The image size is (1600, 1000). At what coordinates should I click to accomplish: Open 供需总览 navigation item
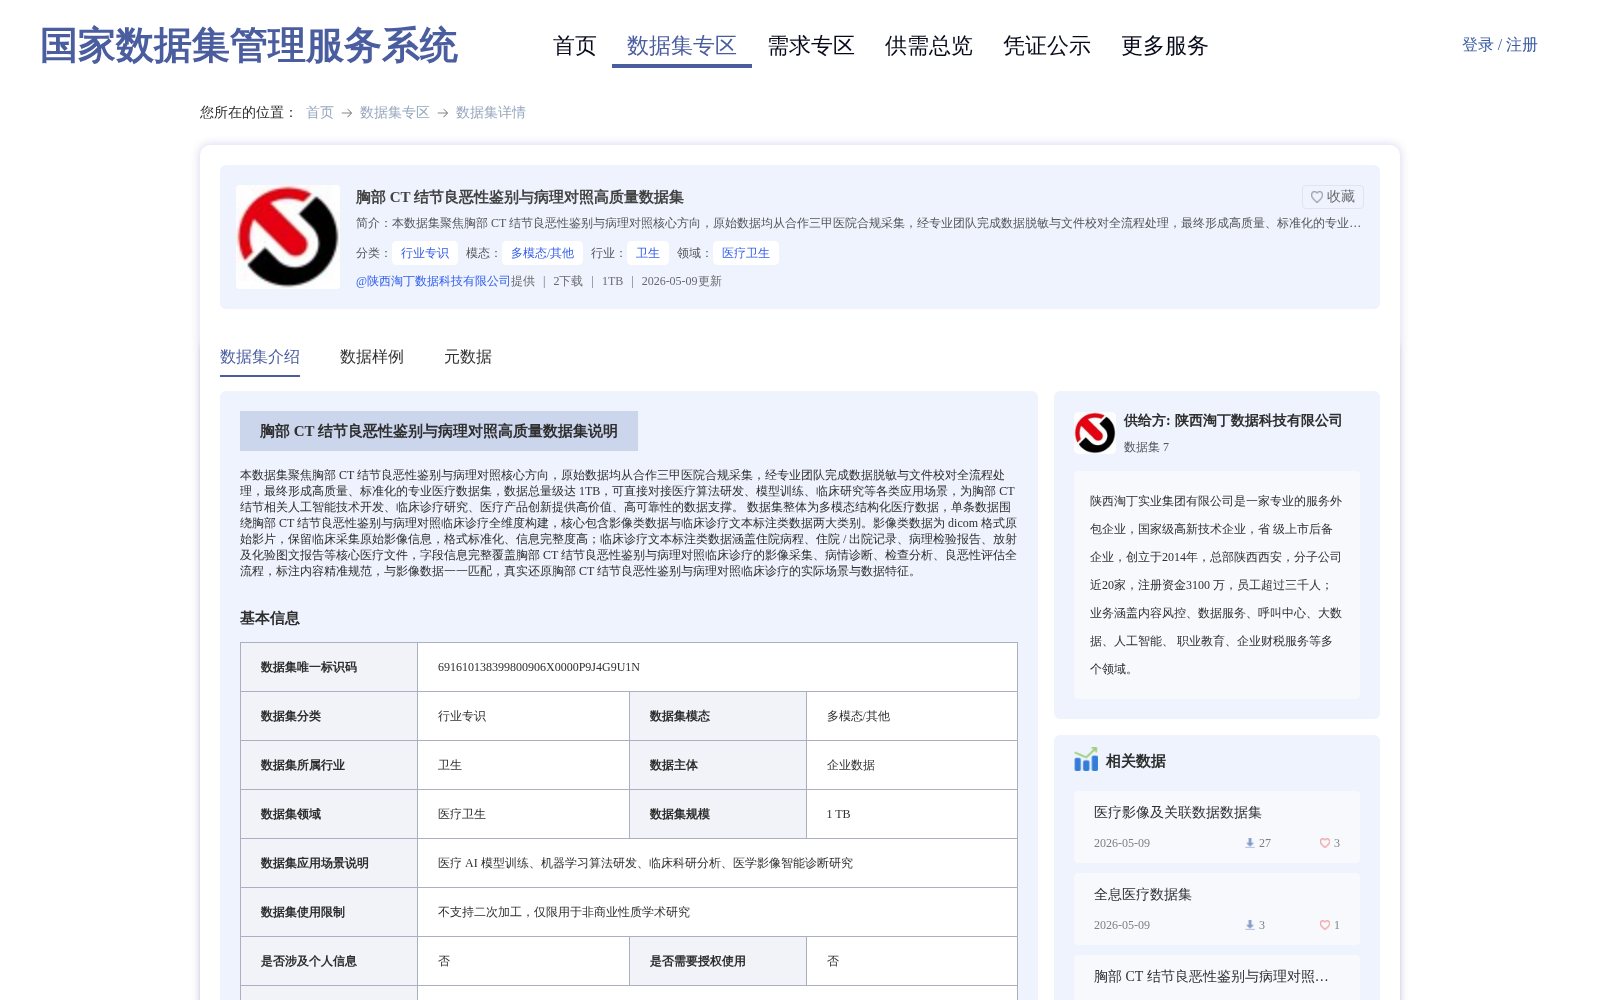929,46
